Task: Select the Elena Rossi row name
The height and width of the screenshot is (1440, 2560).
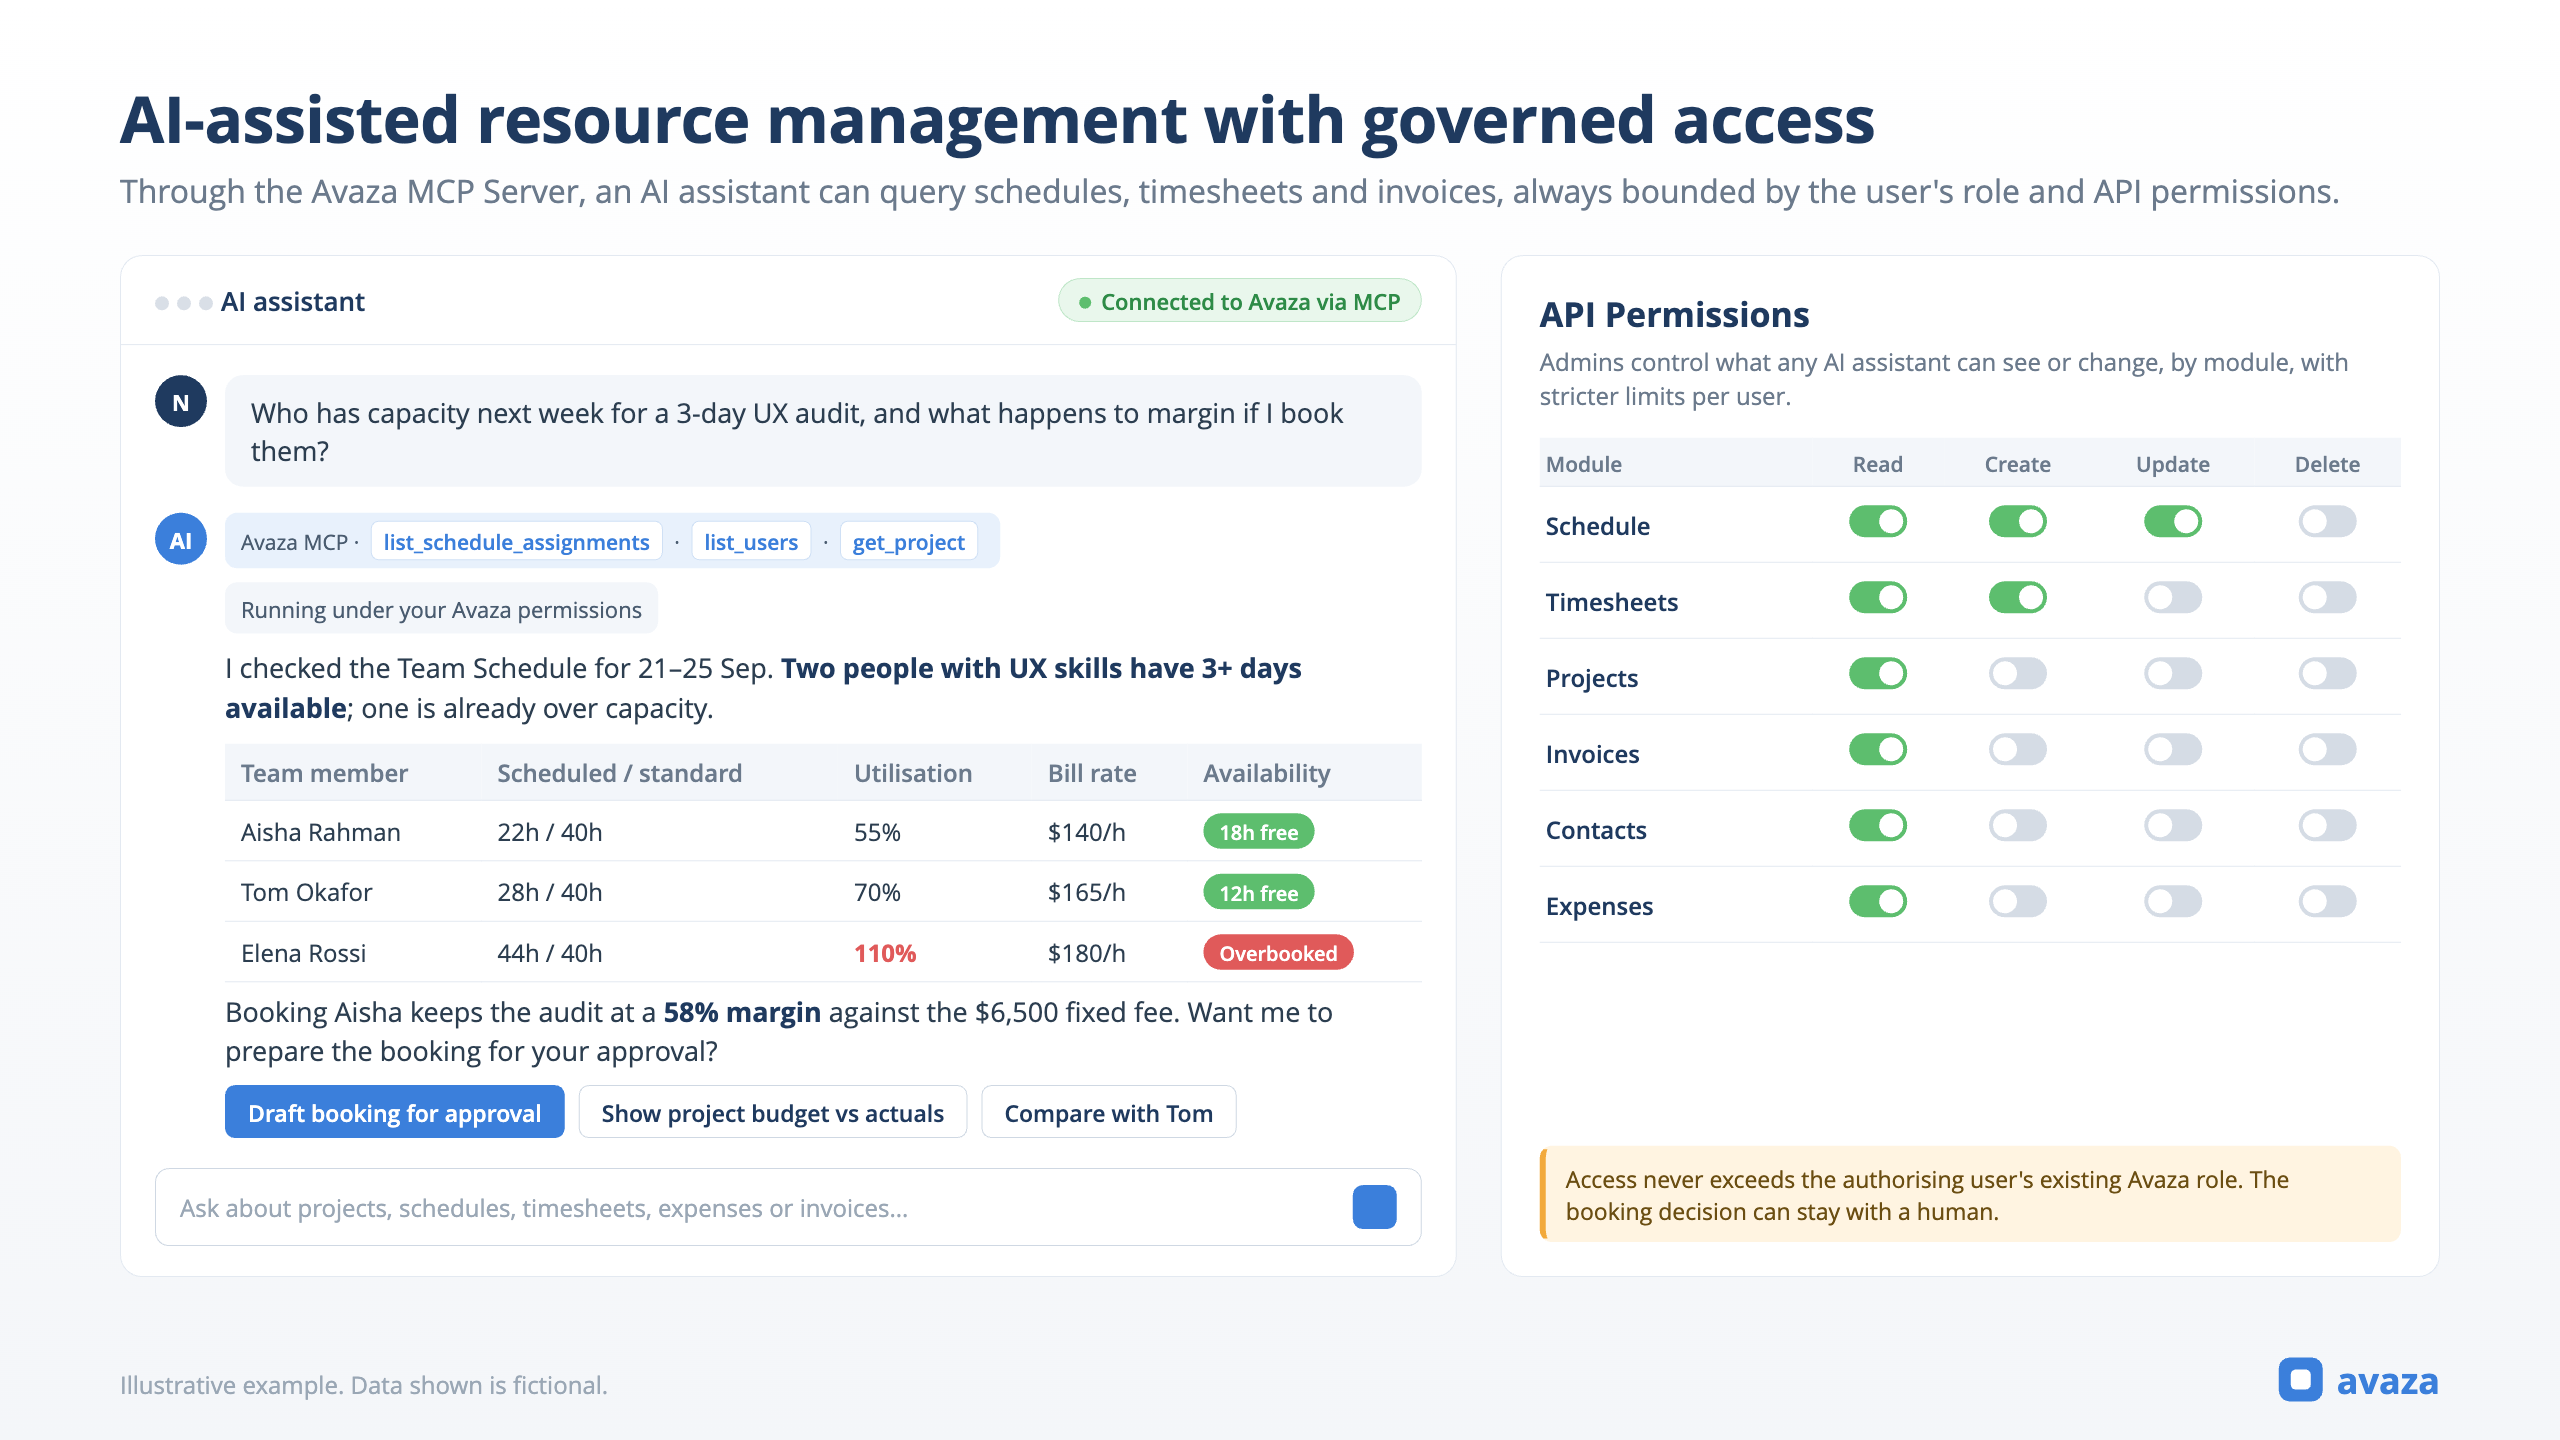Action: [303, 953]
